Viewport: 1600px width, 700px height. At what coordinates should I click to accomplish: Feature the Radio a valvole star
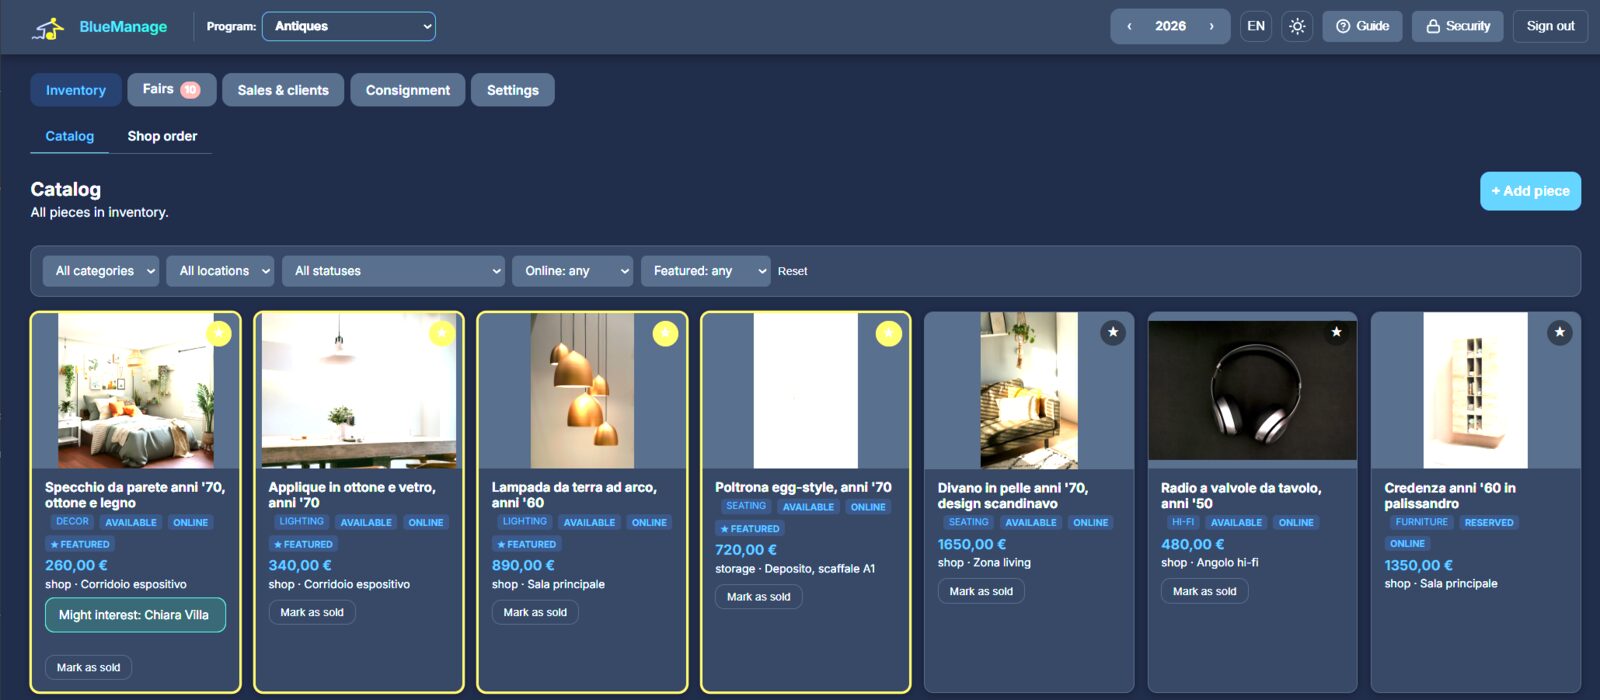pos(1336,332)
